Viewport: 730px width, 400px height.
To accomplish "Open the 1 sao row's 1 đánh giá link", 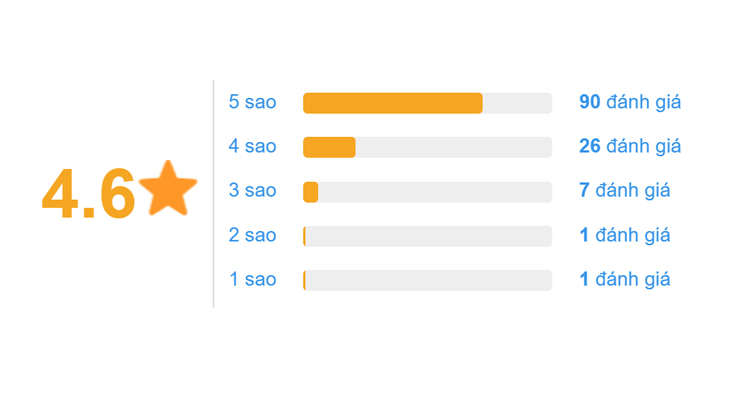I will tap(624, 279).
